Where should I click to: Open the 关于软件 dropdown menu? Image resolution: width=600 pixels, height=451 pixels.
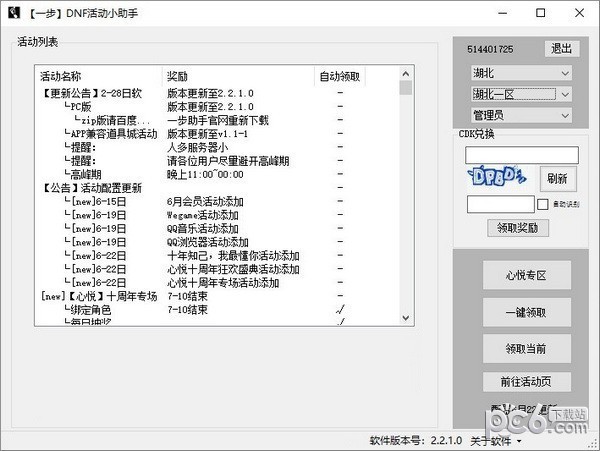pos(496,441)
